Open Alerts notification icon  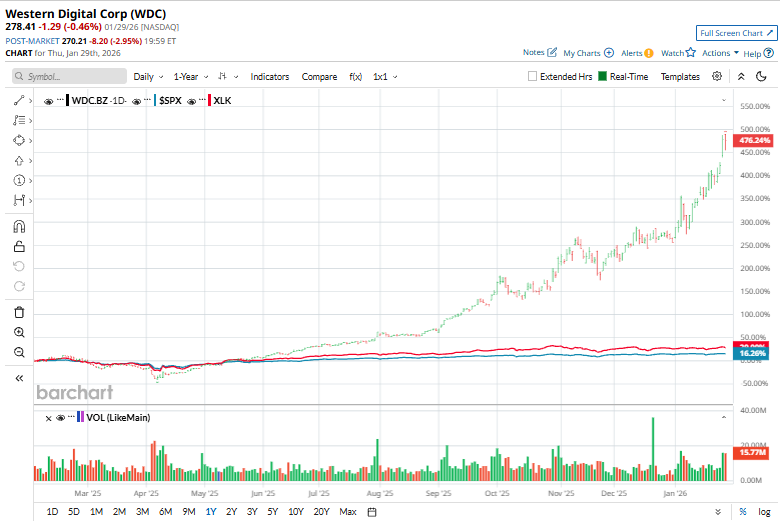point(649,53)
